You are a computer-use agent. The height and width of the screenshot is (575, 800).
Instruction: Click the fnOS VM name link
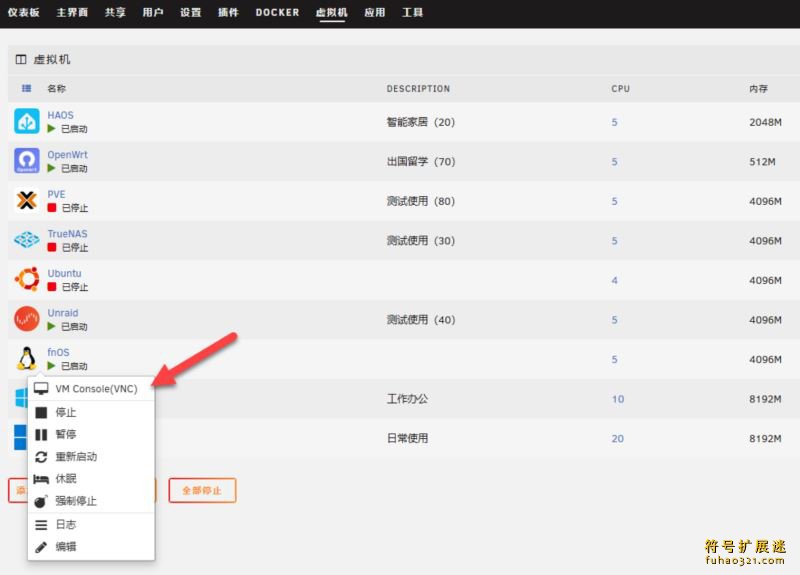(x=58, y=352)
